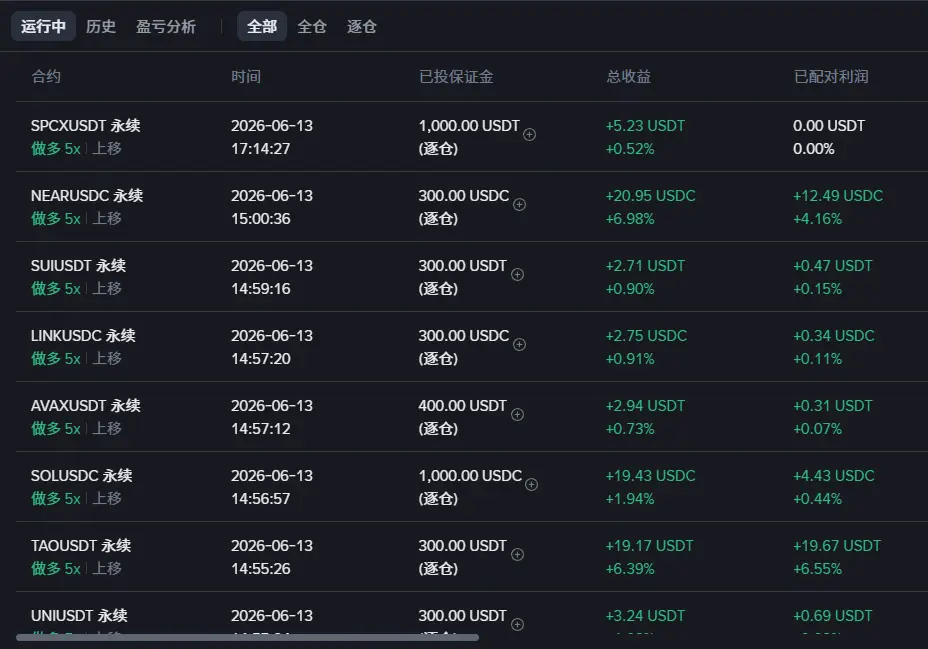
Task: Click the time 14:55:26 cell
Action: (261, 568)
